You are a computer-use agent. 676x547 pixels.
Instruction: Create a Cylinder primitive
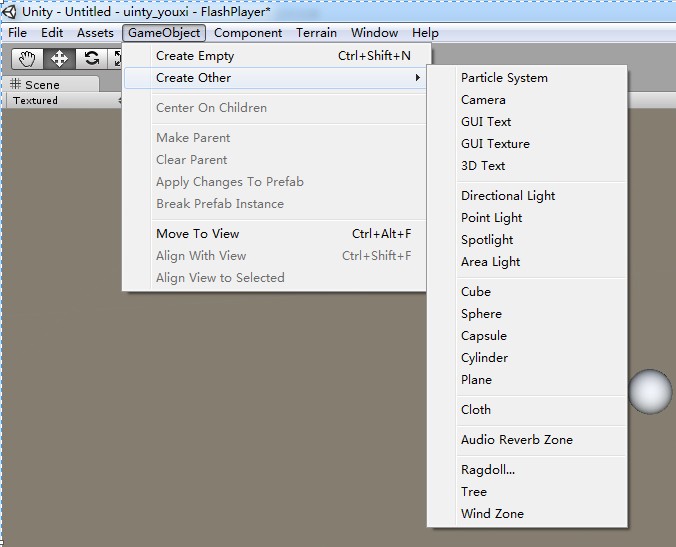(x=527, y=358)
